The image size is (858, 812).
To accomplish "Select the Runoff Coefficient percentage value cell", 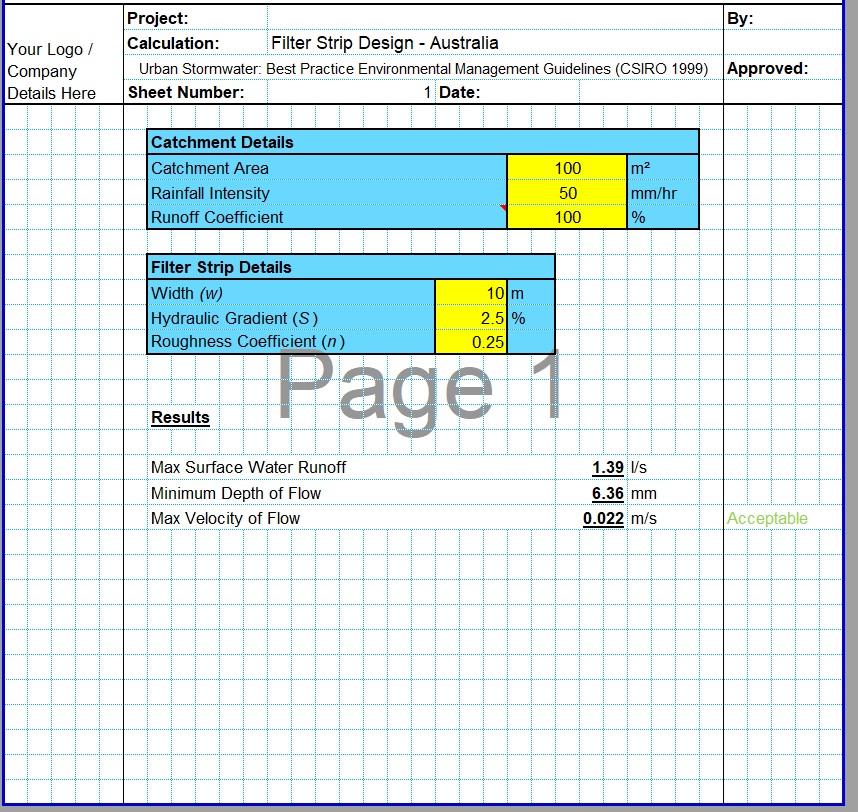I will tap(567, 217).
